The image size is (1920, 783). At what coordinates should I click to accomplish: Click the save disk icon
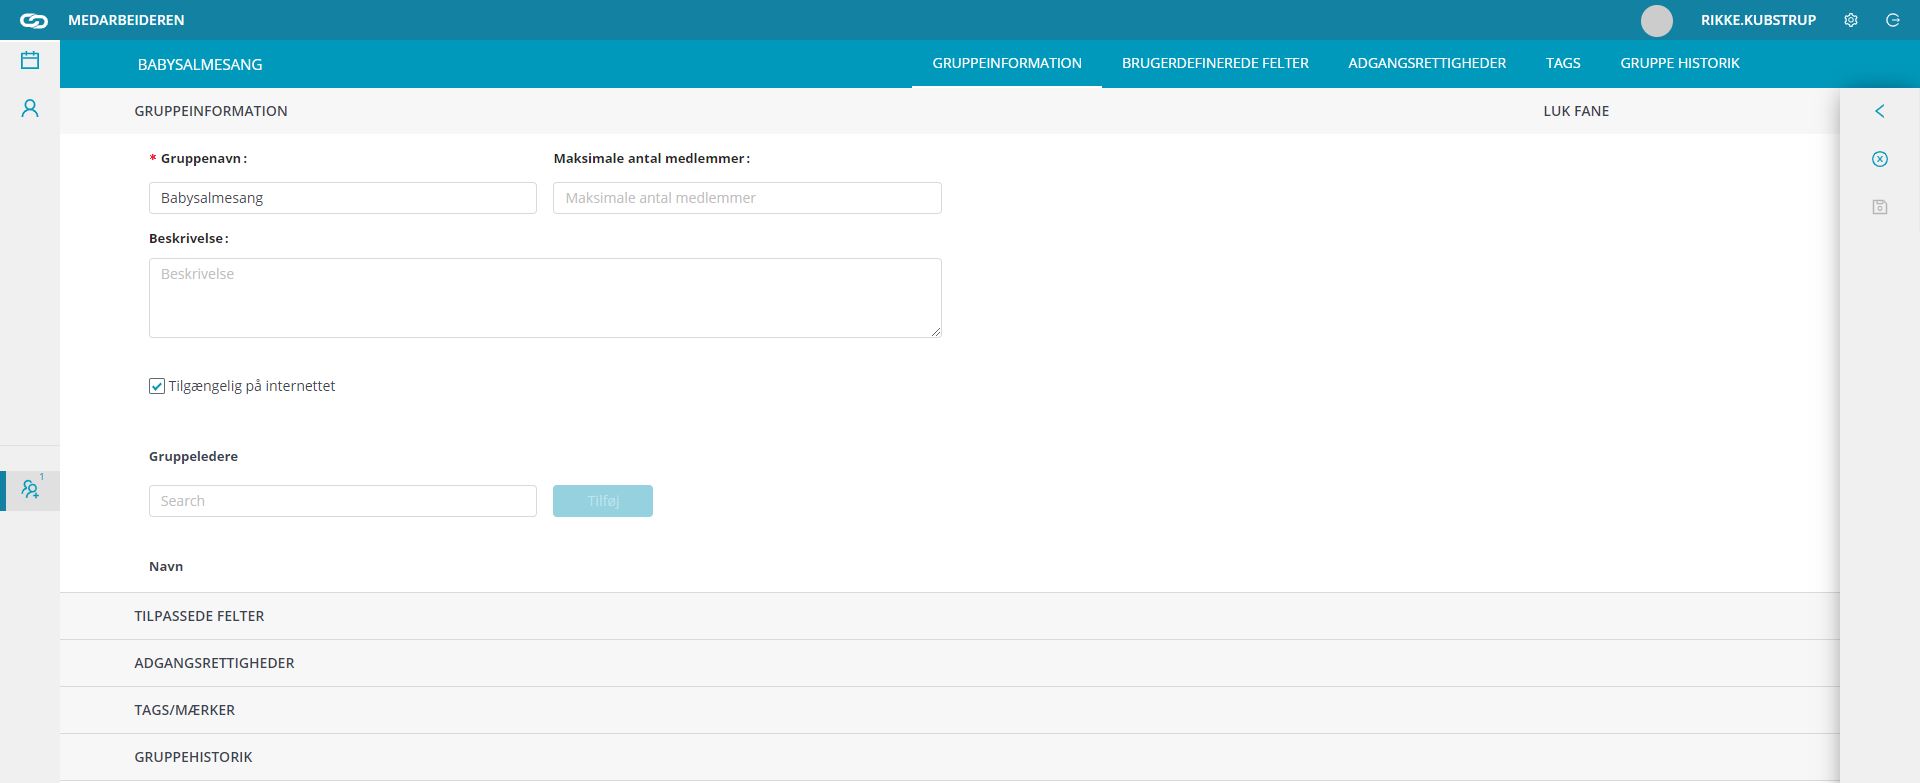pyautogui.click(x=1879, y=207)
